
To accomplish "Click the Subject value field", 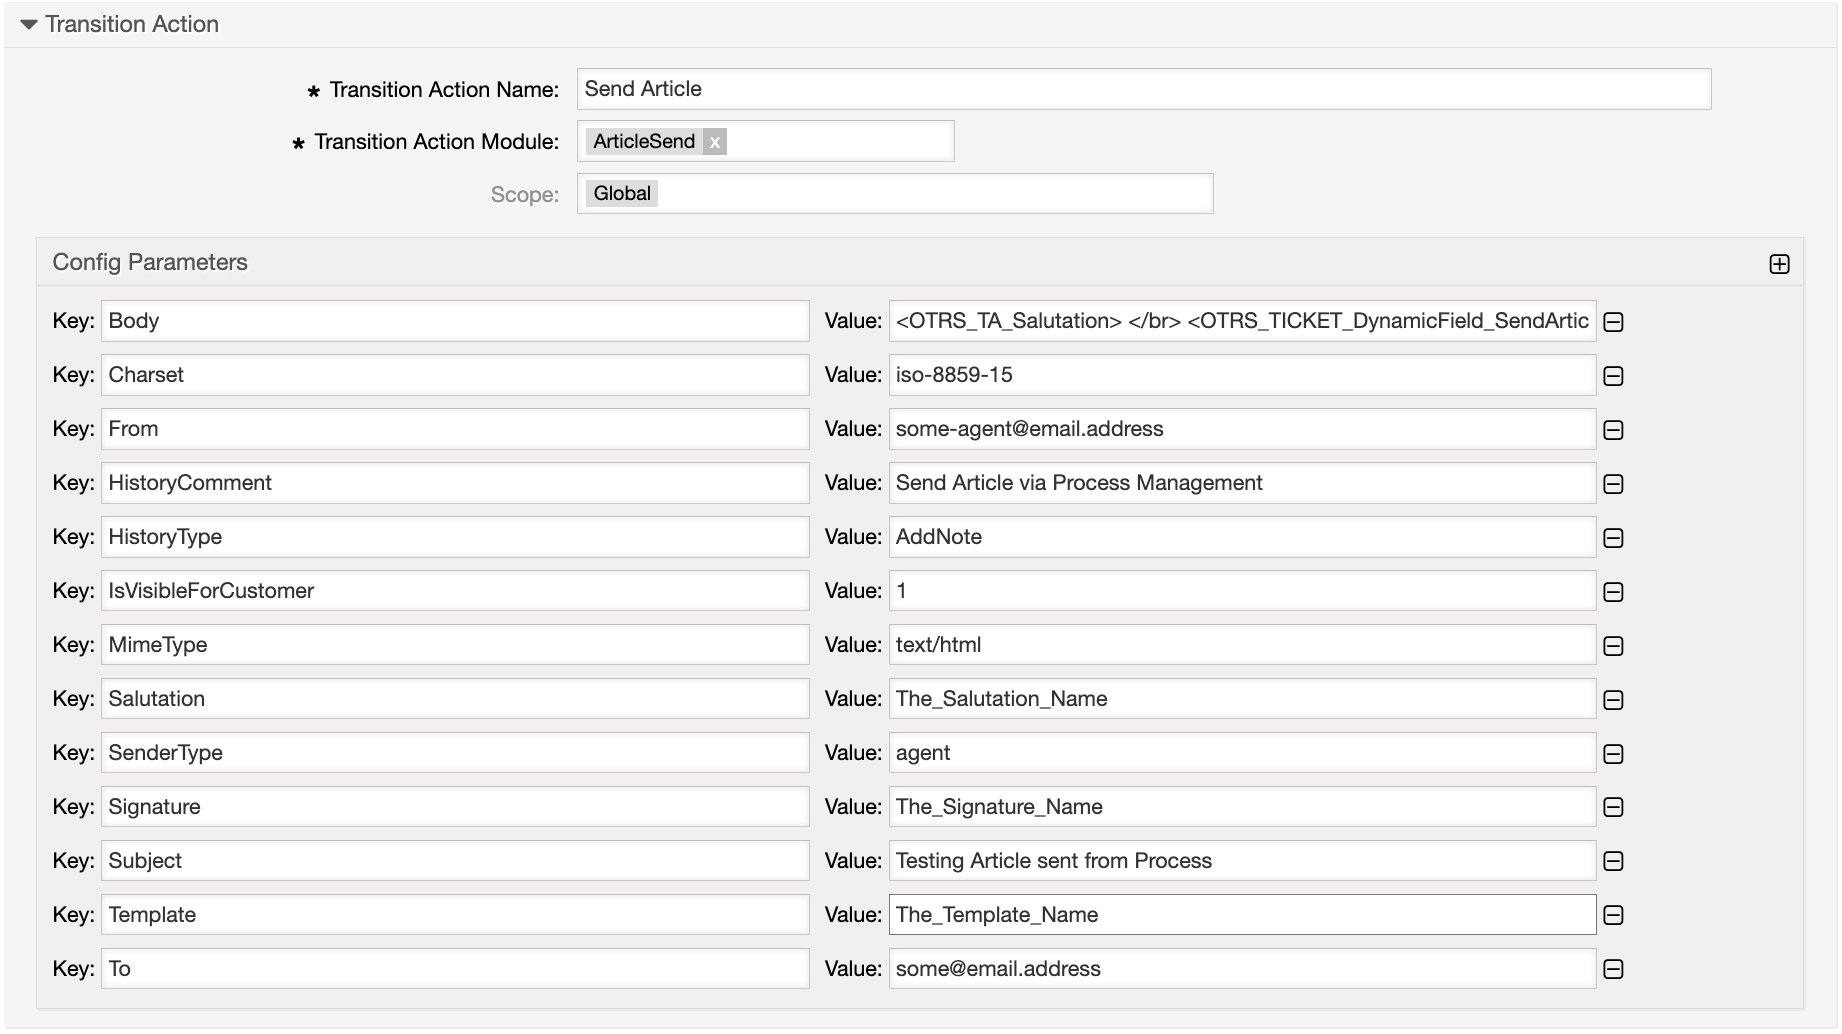I will (1240, 860).
